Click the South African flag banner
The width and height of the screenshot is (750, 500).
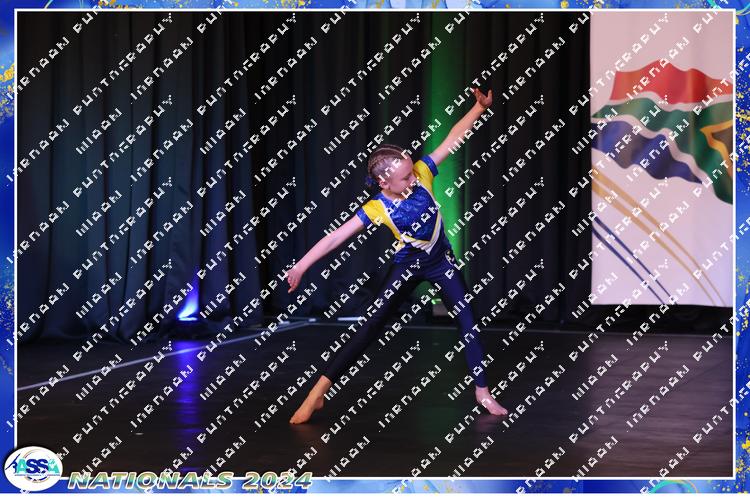point(662,159)
